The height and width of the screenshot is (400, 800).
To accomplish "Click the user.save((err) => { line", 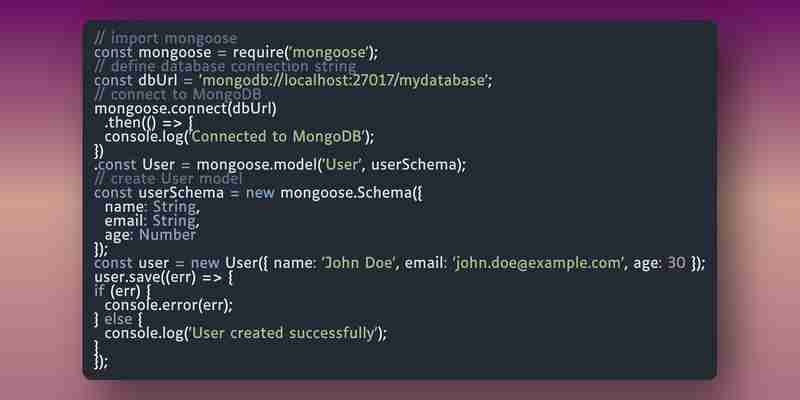I will click(163, 277).
